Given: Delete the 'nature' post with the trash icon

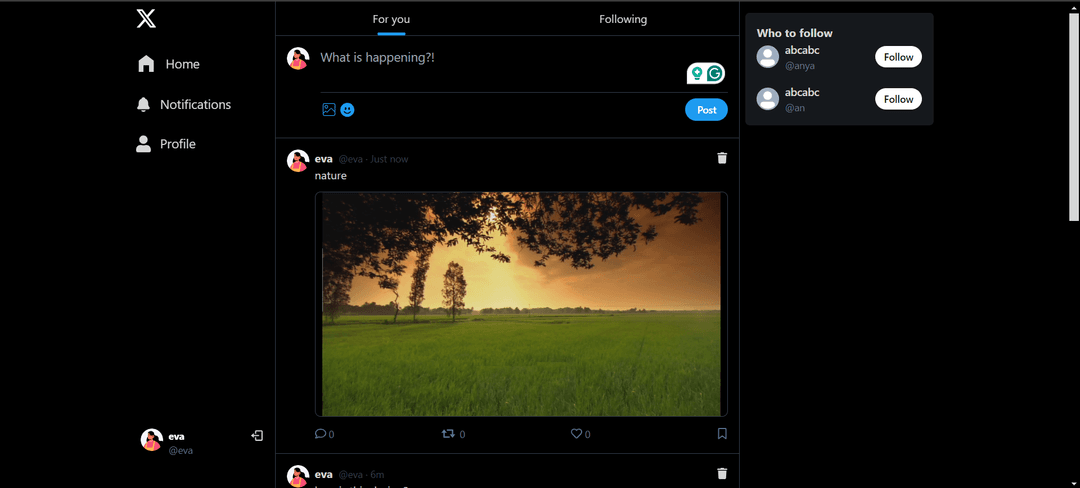Looking at the screenshot, I should pyautogui.click(x=722, y=158).
